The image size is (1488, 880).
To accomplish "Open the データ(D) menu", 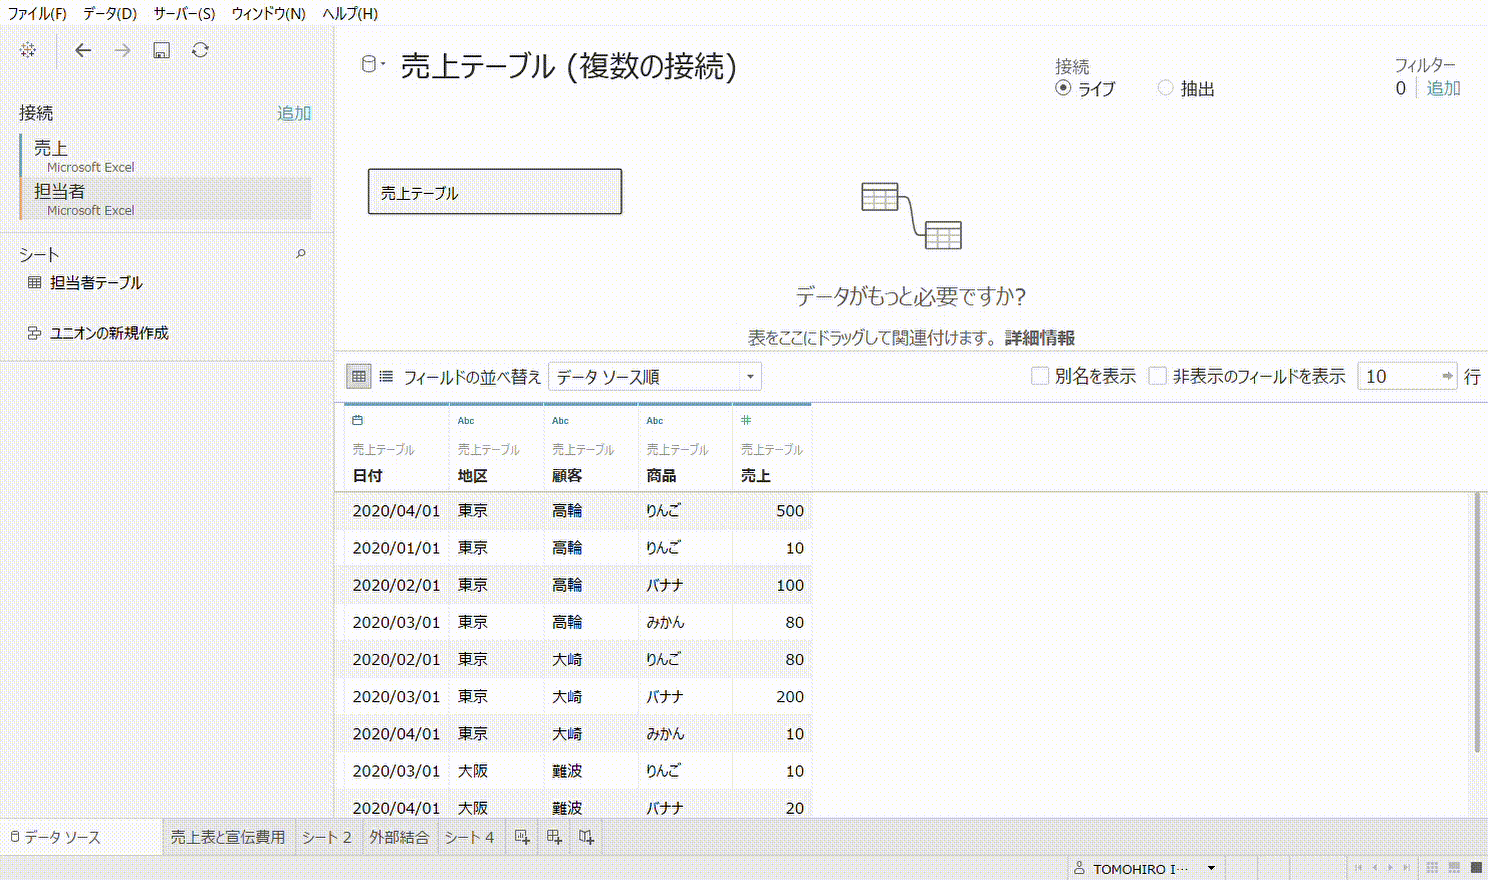I will click(109, 13).
